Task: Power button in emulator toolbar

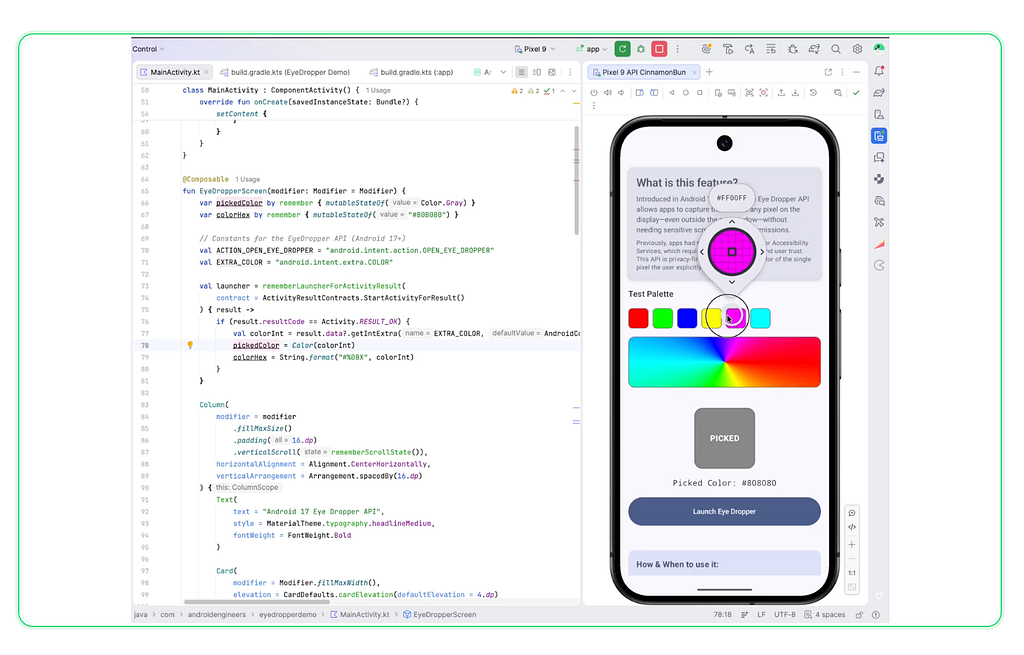Action: 594,93
